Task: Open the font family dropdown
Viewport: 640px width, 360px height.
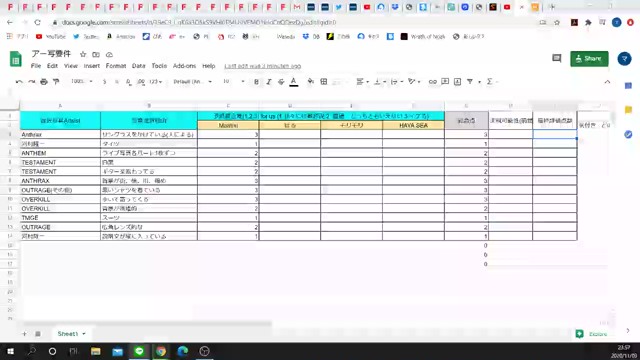Action: (x=193, y=82)
